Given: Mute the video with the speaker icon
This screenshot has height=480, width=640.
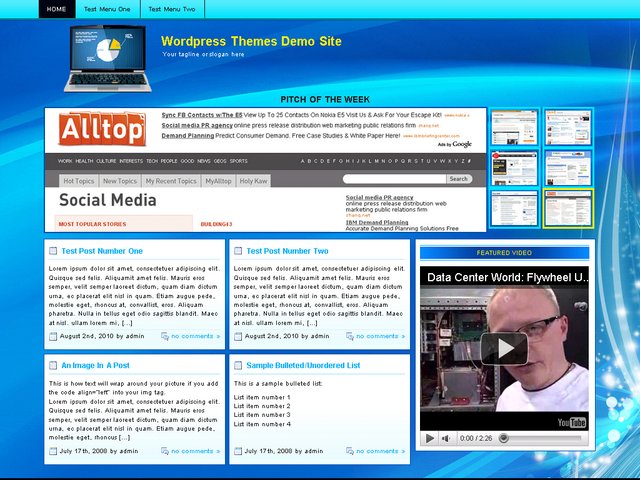Looking at the screenshot, I should click(x=446, y=438).
